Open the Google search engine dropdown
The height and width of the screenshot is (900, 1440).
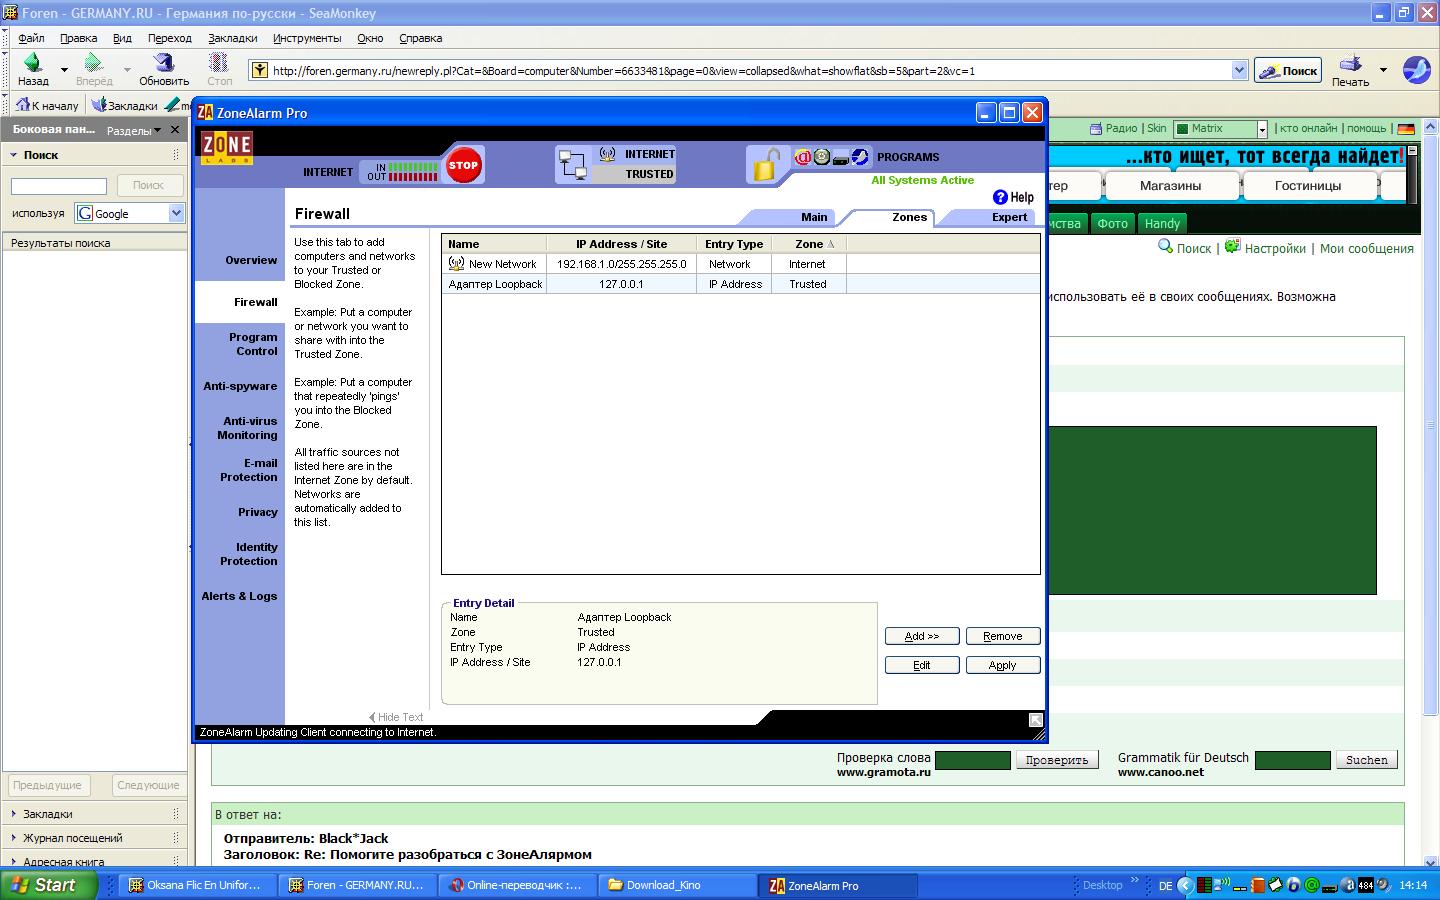176,213
